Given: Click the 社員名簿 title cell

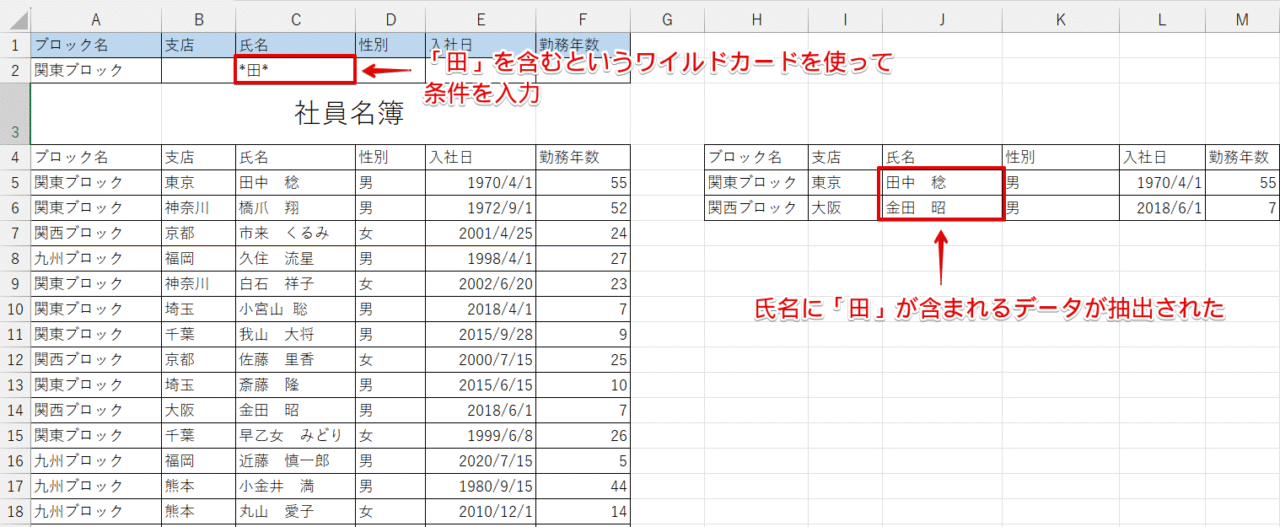Looking at the screenshot, I should [331, 114].
